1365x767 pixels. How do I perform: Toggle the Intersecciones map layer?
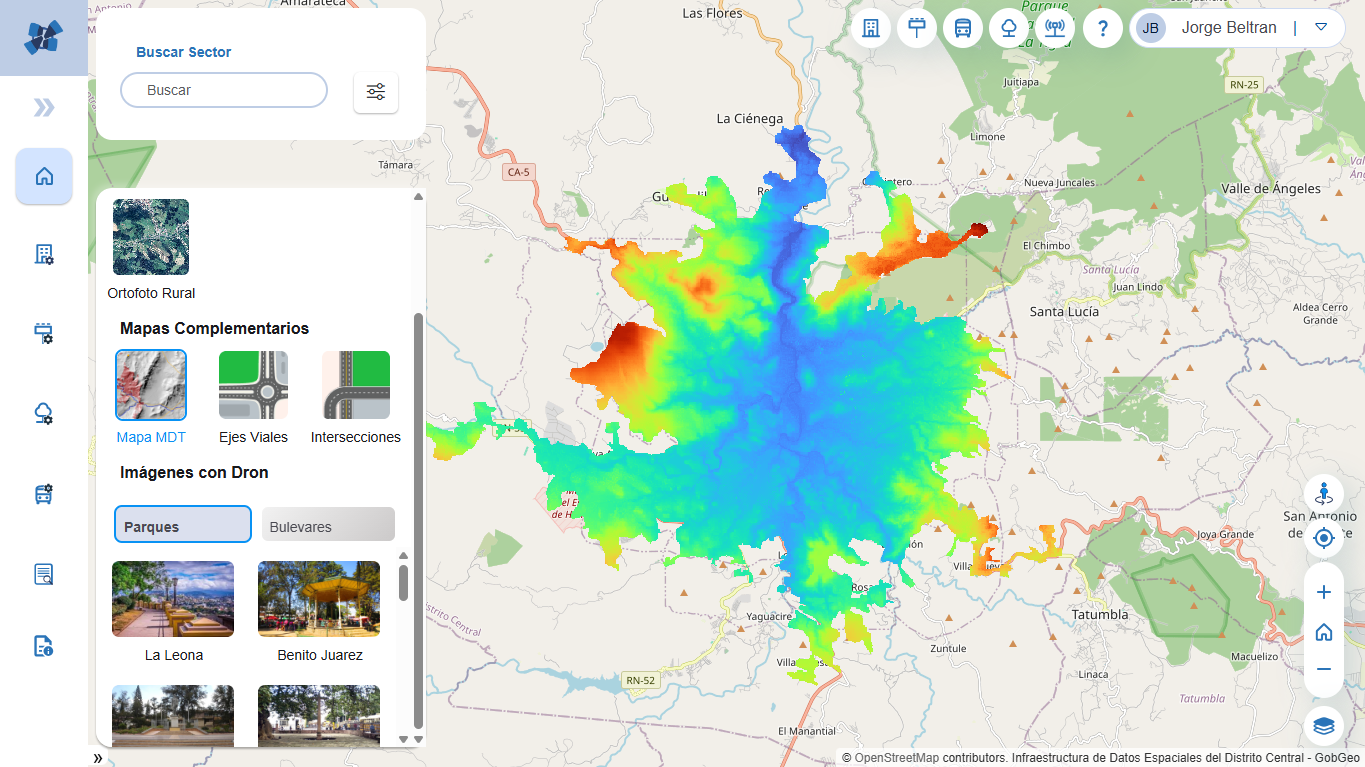coord(355,385)
